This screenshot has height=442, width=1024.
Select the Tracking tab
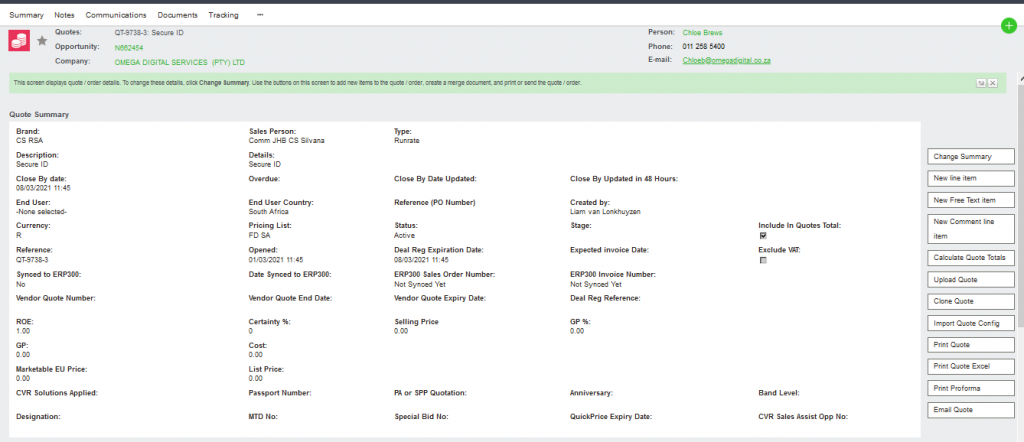223,15
